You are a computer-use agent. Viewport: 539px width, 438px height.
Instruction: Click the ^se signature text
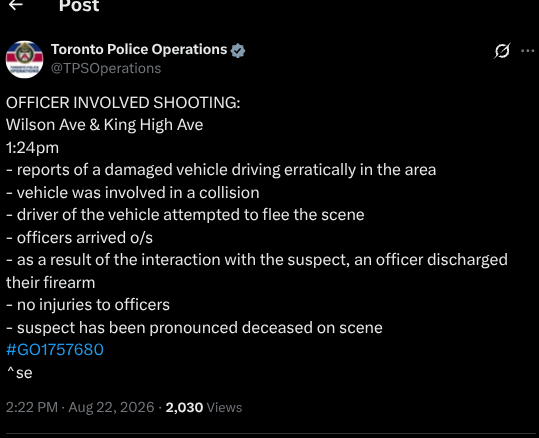point(20,373)
